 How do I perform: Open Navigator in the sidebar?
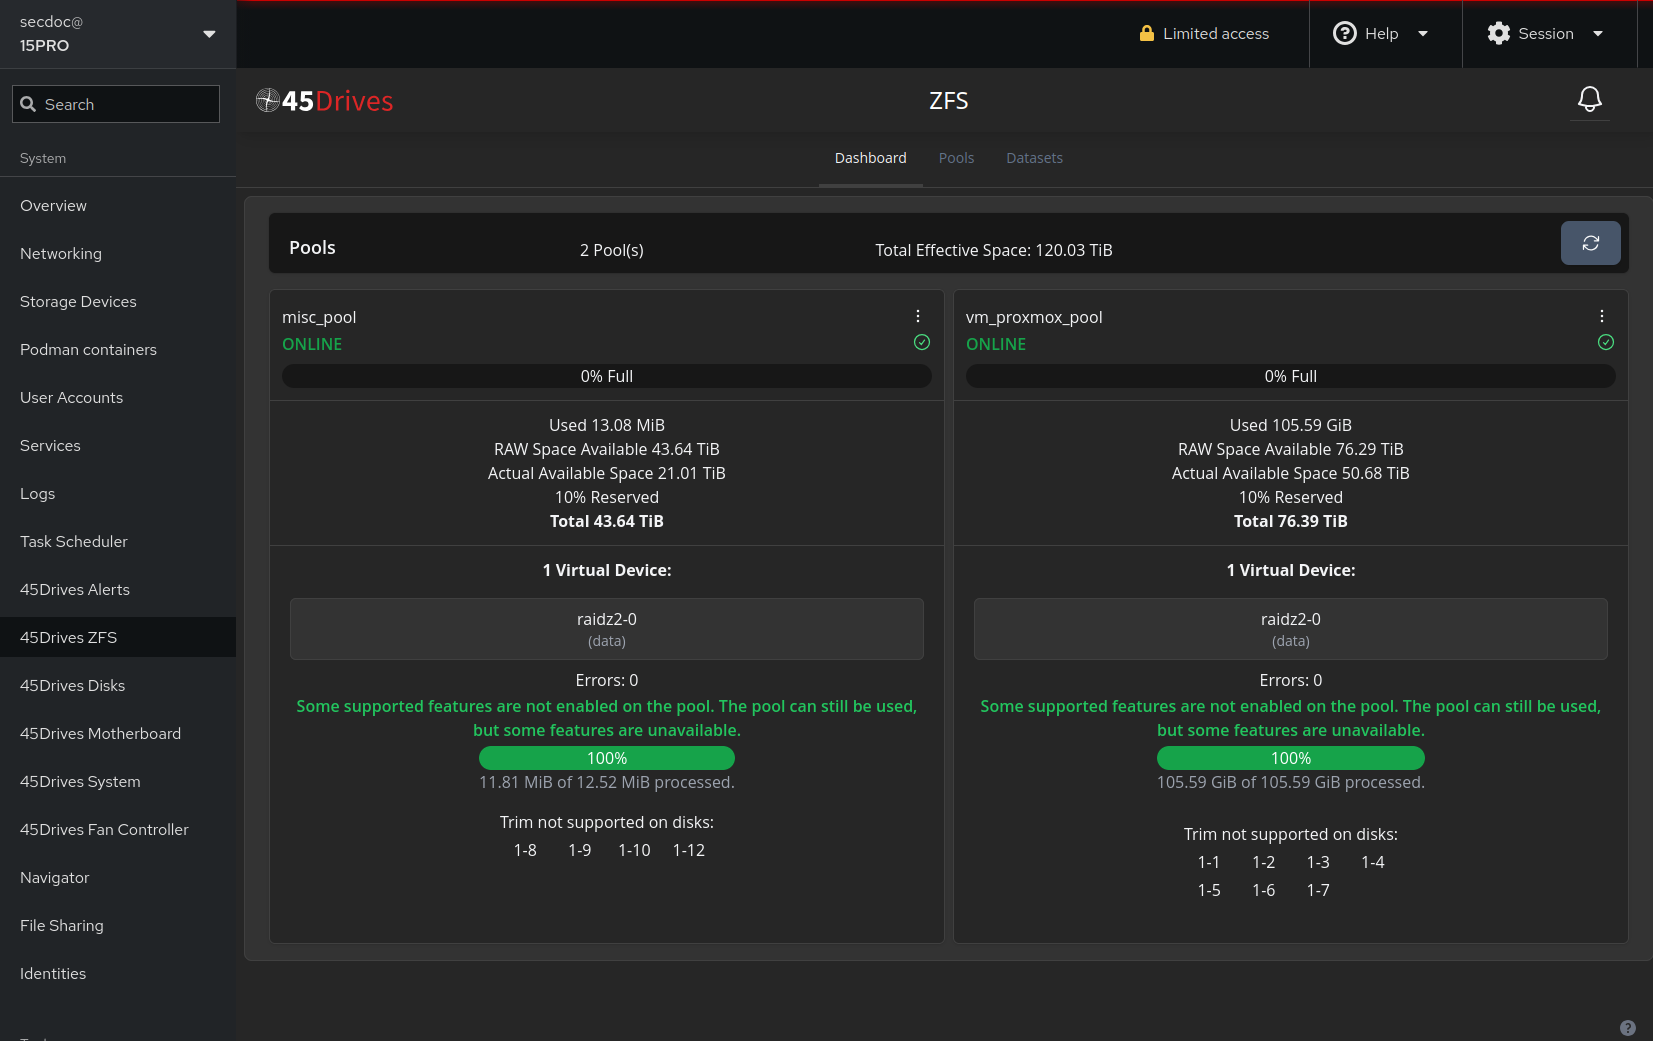(x=118, y=877)
